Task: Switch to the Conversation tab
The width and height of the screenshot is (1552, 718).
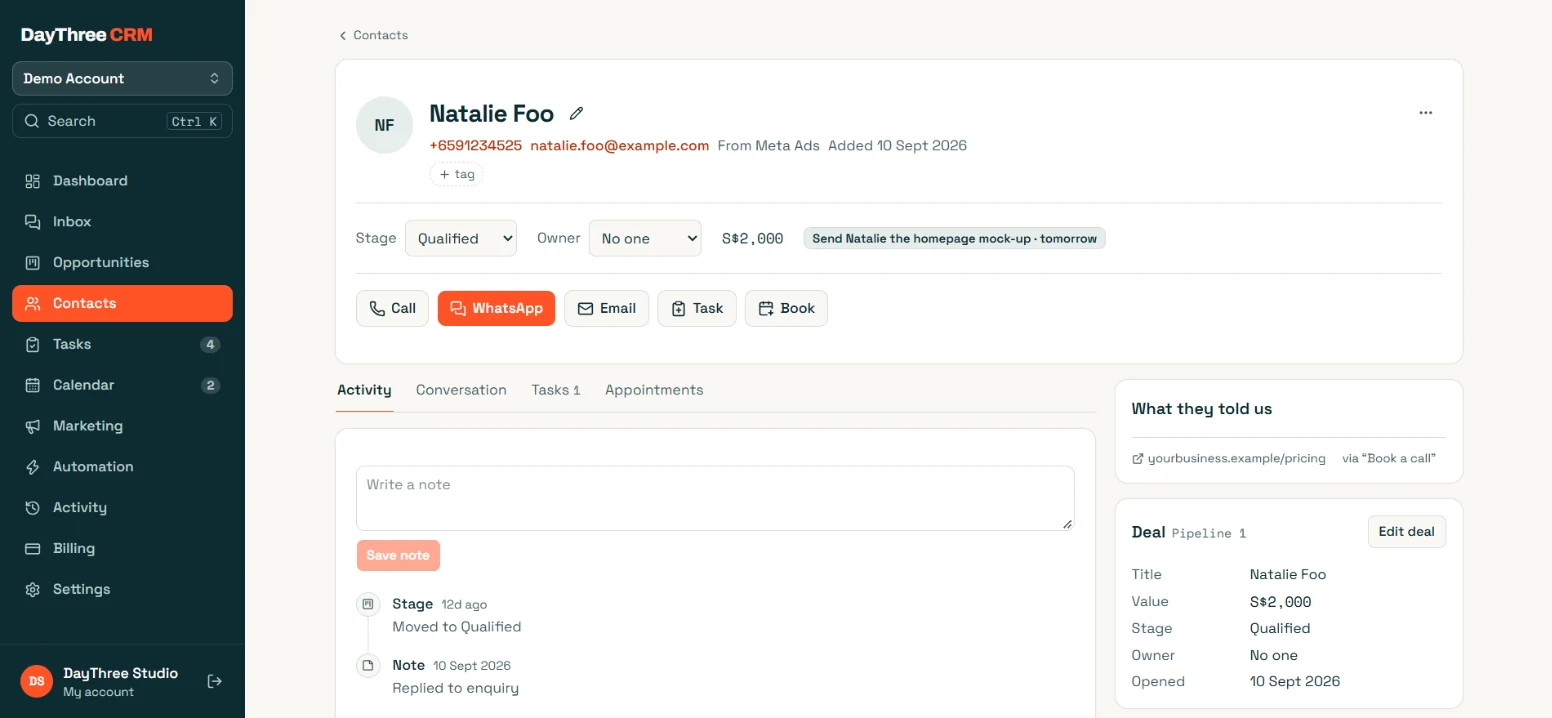Action: click(461, 390)
